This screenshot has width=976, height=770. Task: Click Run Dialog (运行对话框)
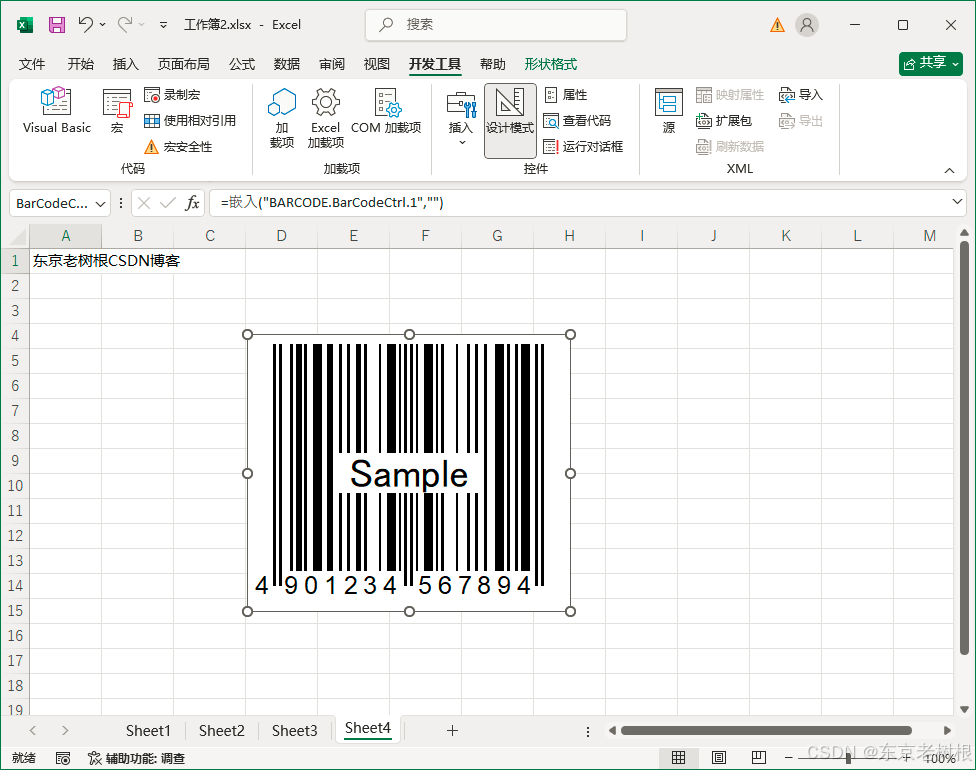tap(583, 147)
